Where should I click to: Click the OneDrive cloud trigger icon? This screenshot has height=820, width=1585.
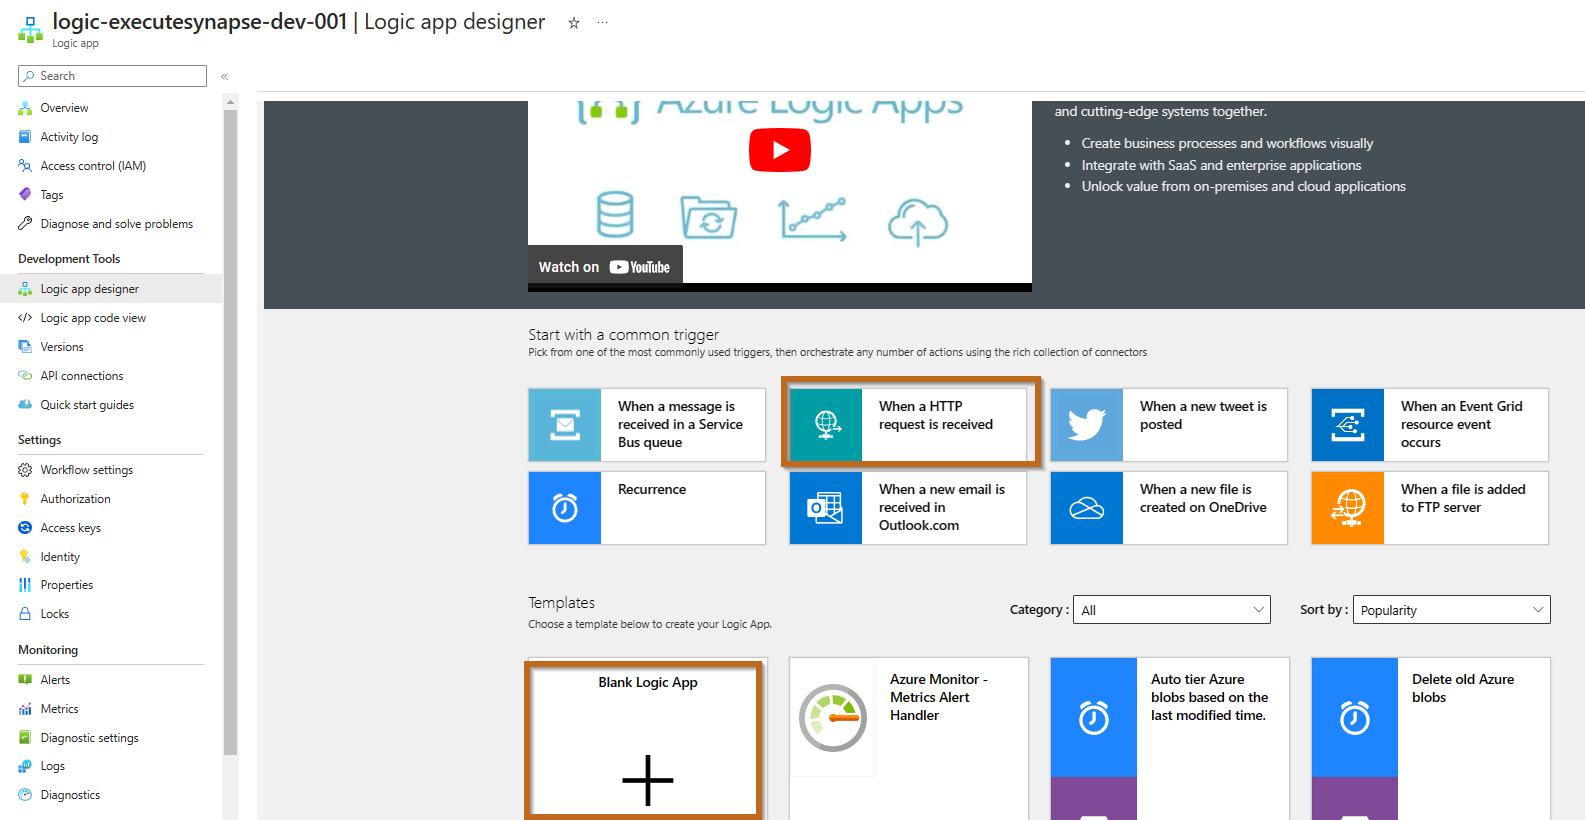[x=1087, y=508]
